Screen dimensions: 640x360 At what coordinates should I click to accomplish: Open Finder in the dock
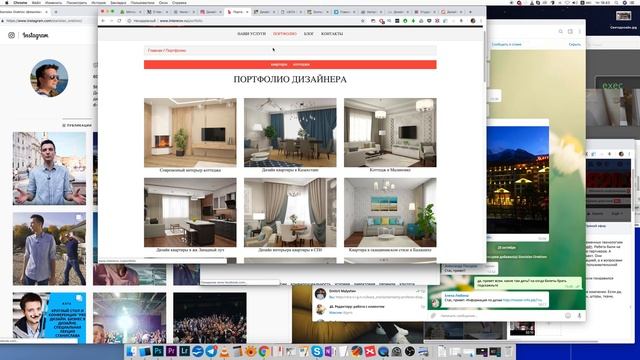[131, 351]
